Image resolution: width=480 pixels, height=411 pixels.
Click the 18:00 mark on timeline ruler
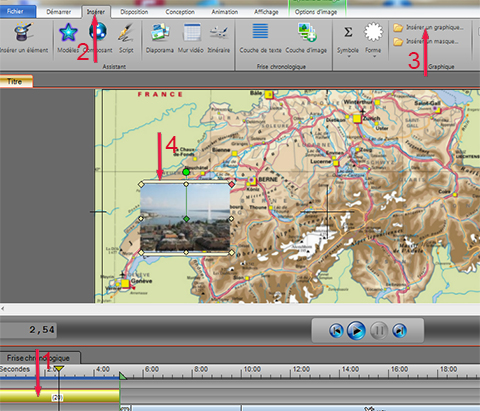448,369
